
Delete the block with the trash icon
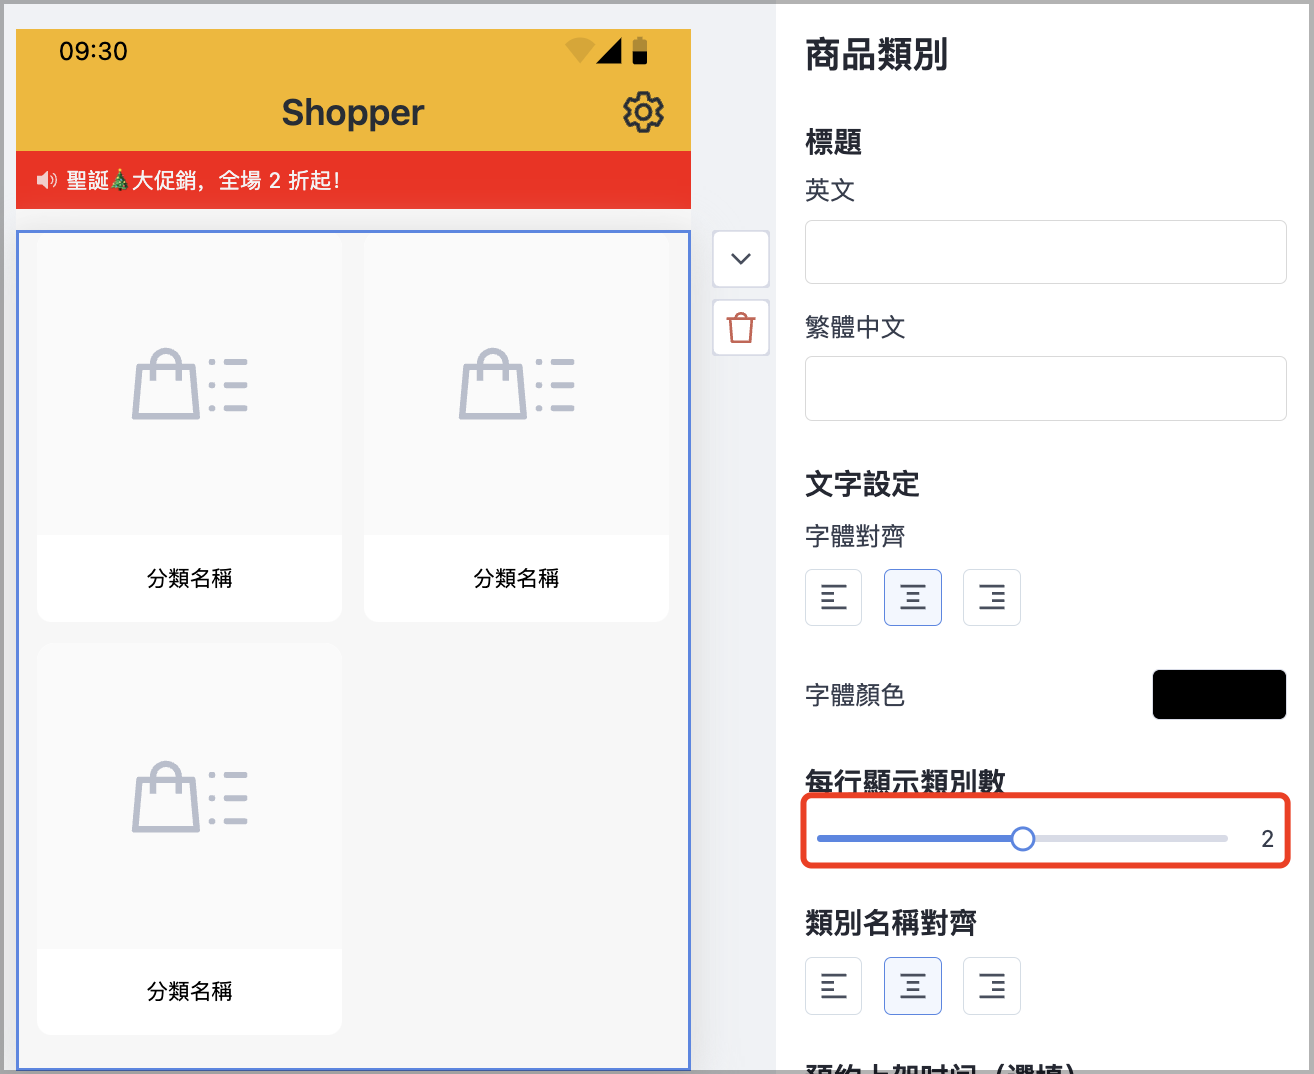(x=741, y=327)
